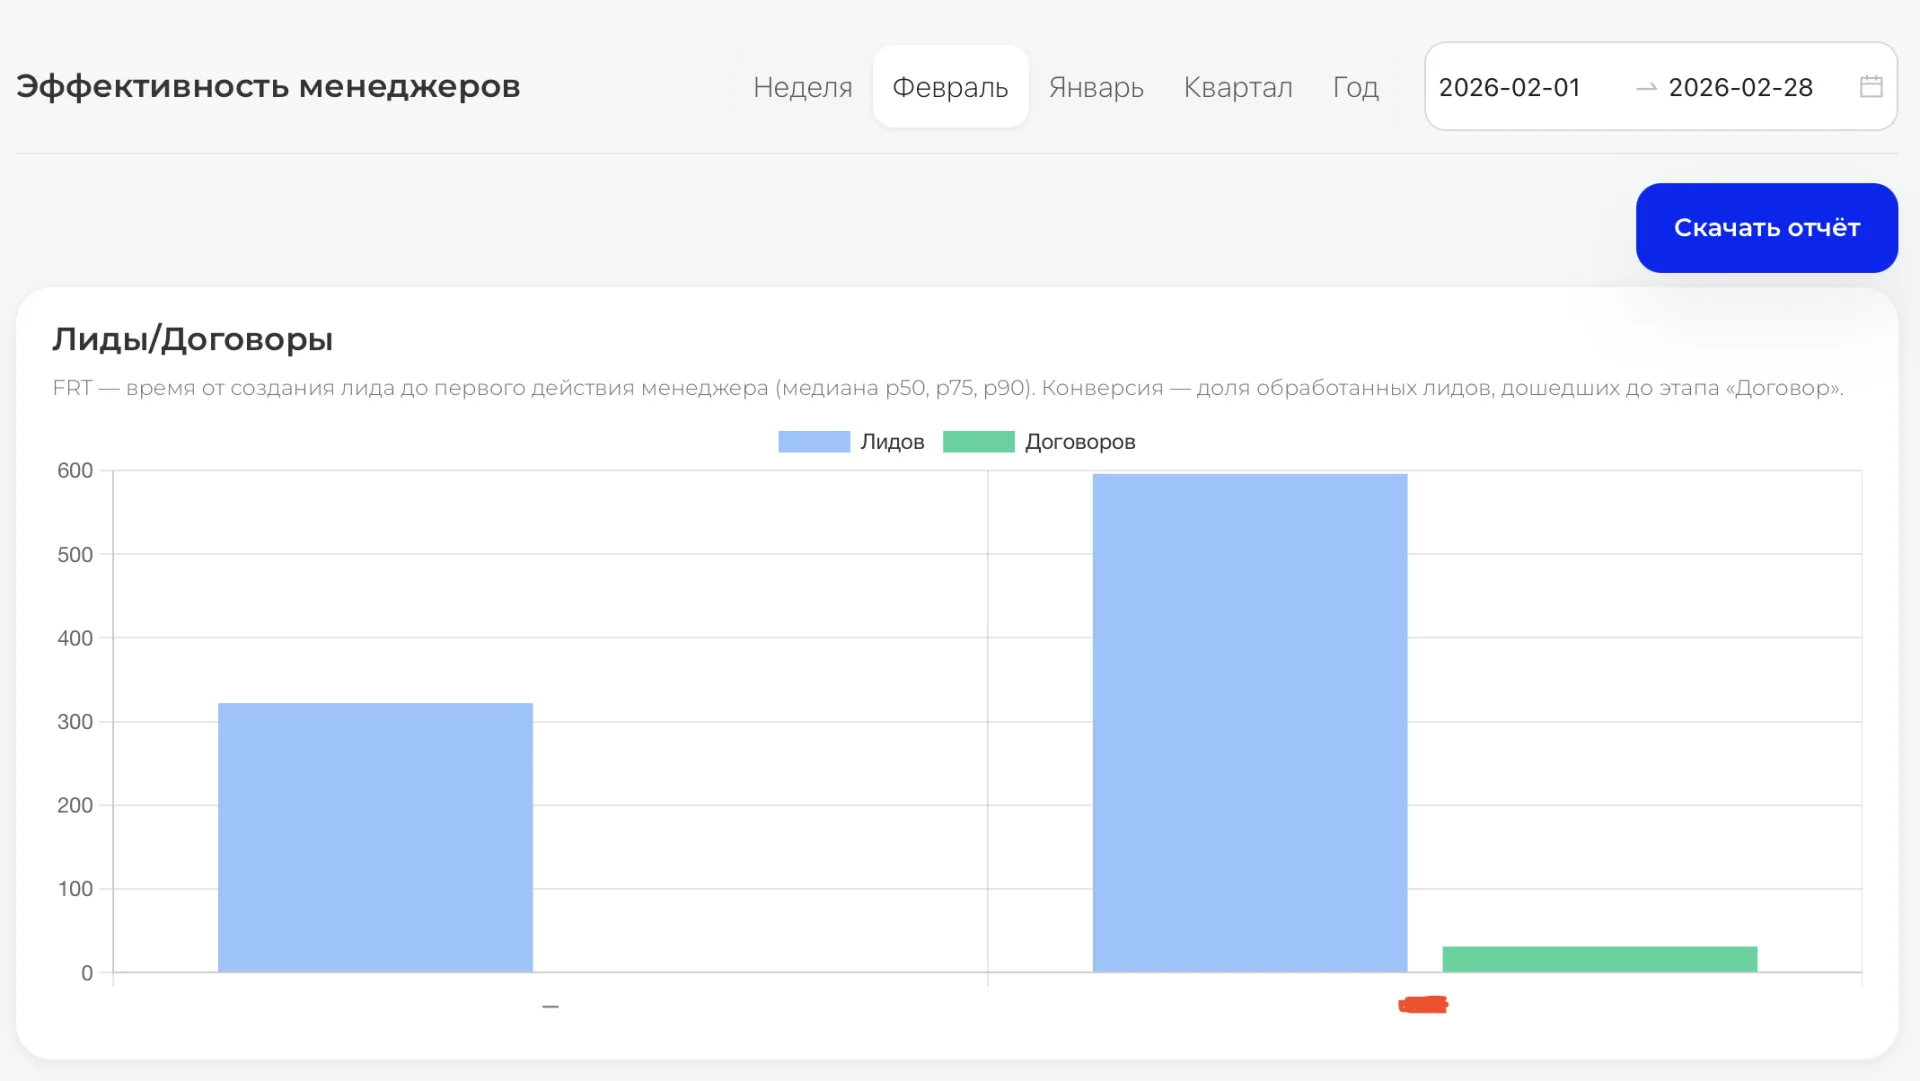1920x1081 pixels.
Task: Click the Эффективность менеджеров heading
Action: coord(268,87)
